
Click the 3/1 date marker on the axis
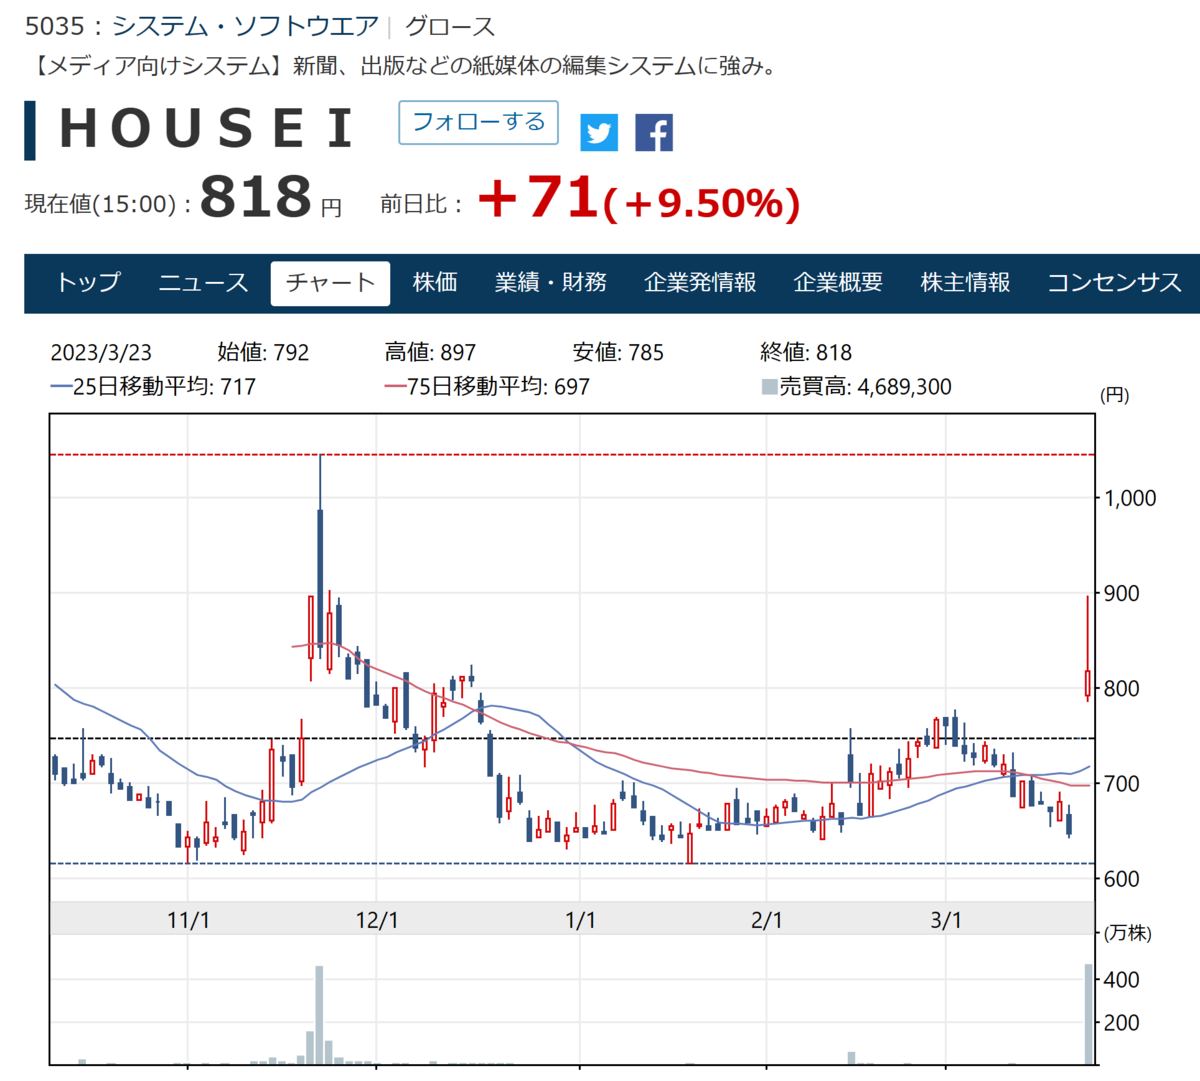click(x=946, y=920)
